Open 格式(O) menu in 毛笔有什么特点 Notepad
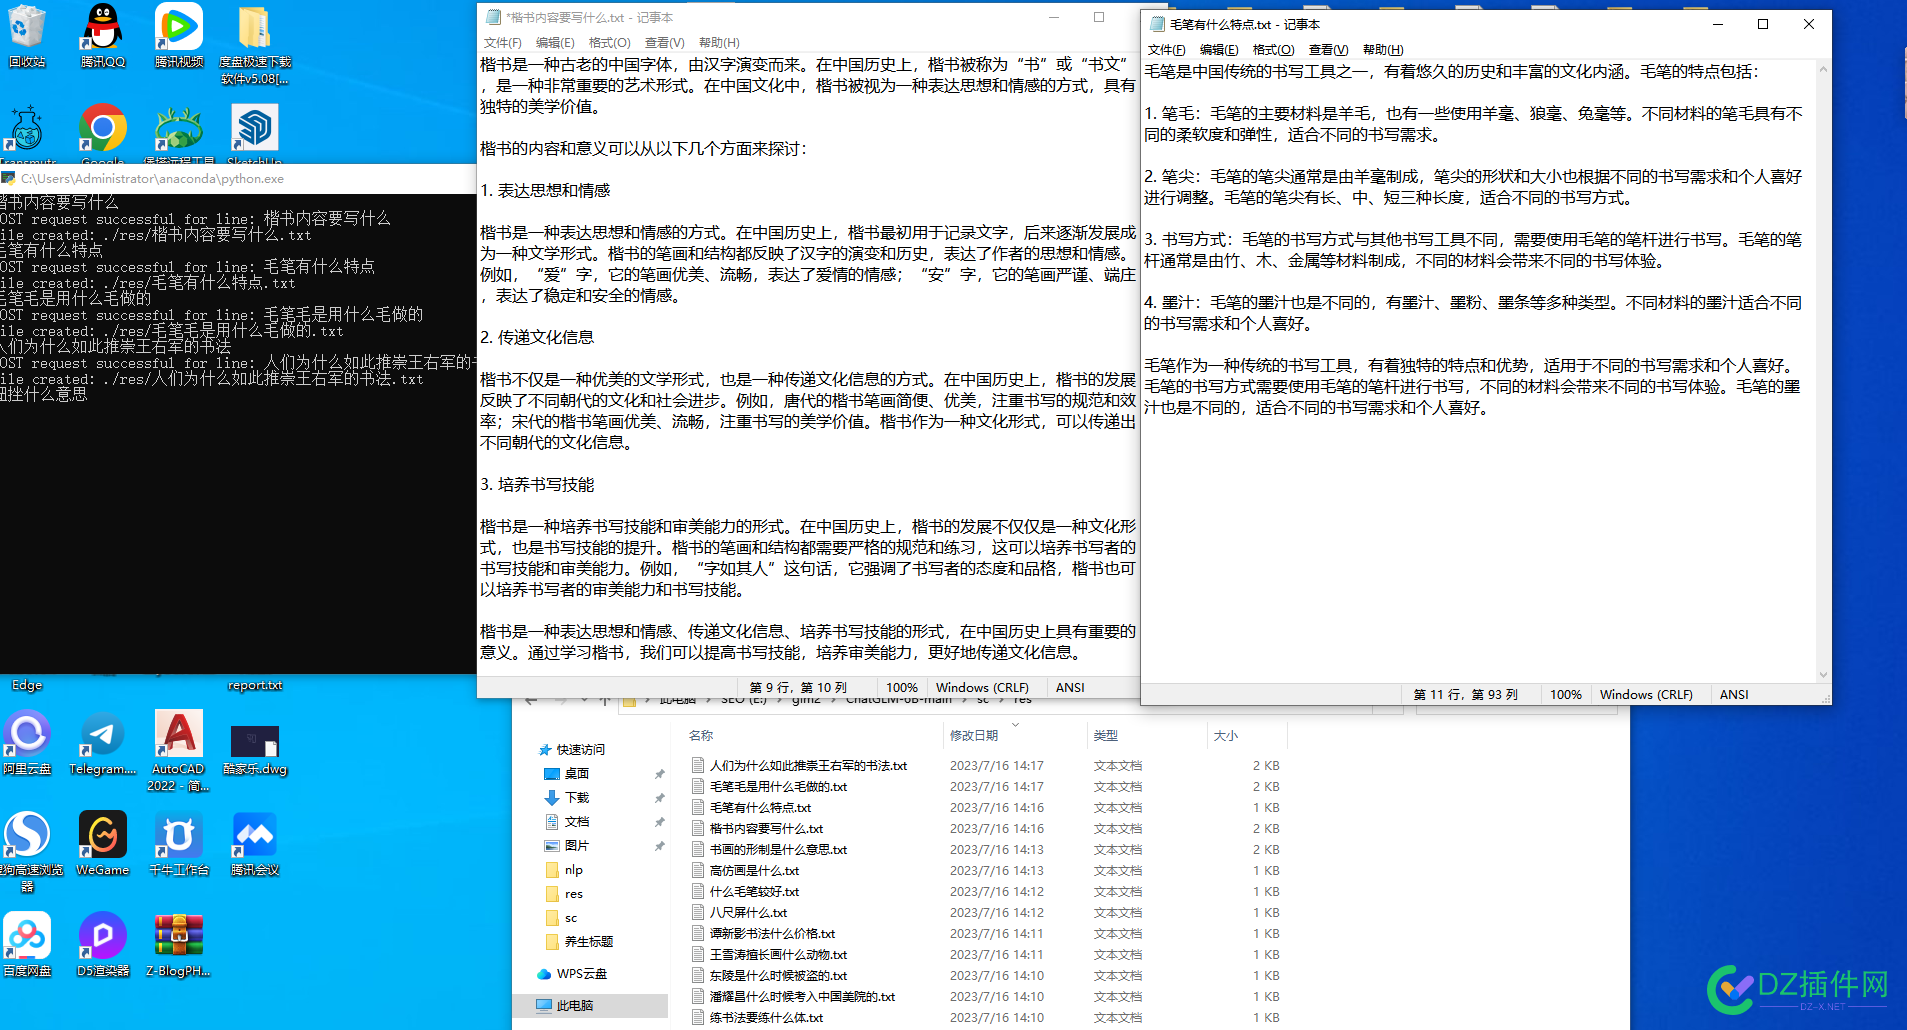Viewport: 1907px width, 1030px height. coord(1274,49)
